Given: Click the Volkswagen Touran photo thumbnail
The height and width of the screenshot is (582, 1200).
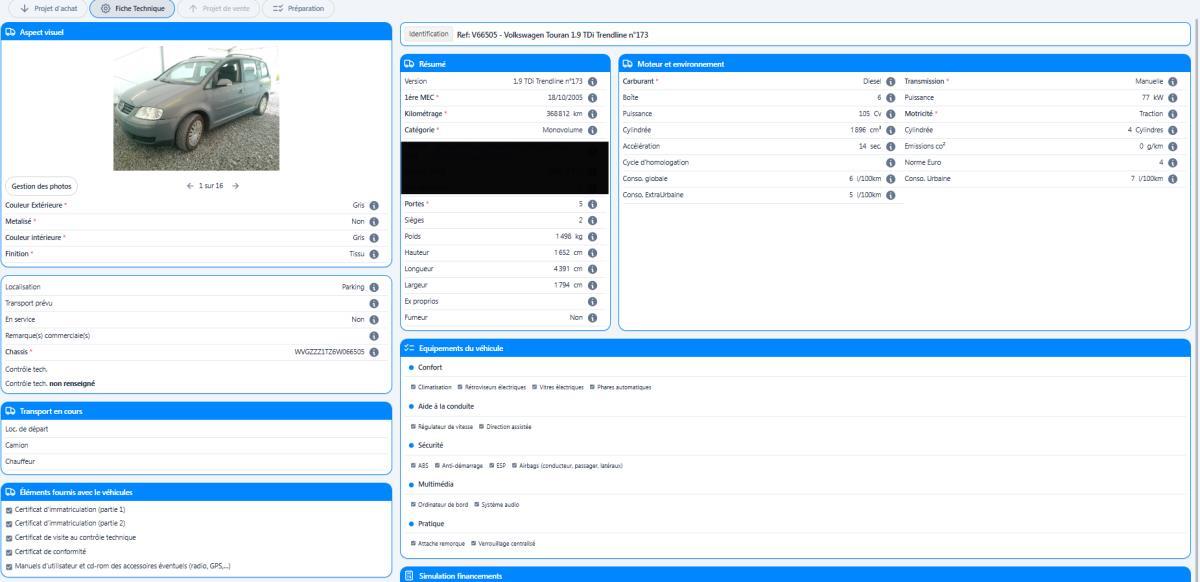Looking at the screenshot, I should [196, 109].
